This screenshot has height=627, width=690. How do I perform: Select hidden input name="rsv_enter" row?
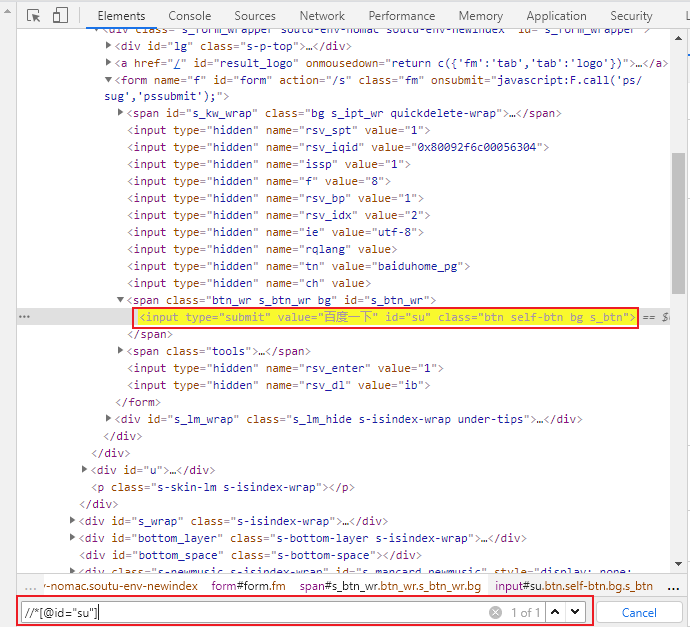[x=285, y=368]
